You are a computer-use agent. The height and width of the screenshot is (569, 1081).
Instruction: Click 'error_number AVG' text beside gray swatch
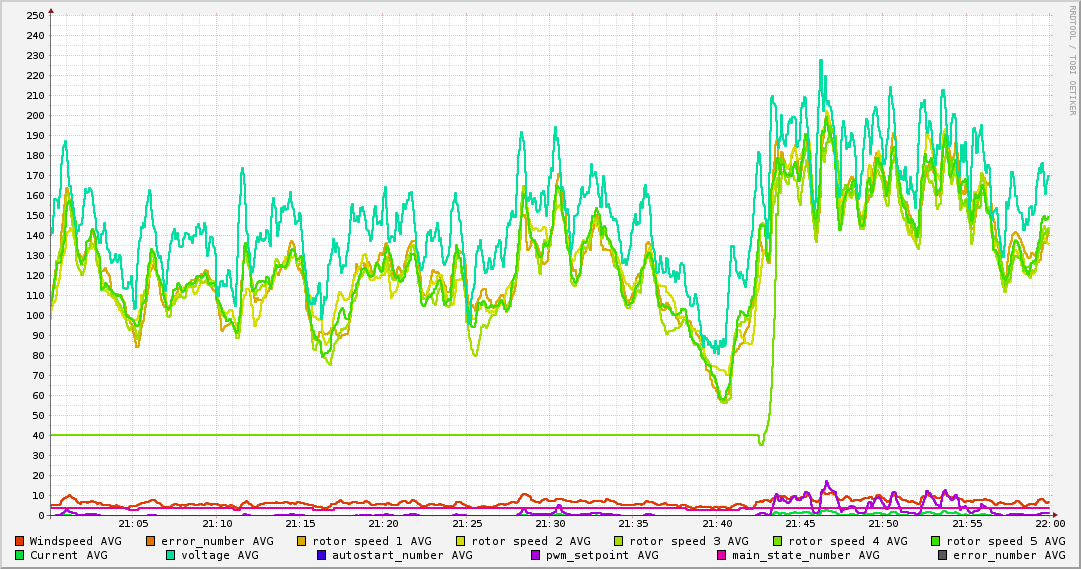(x=1009, y=555)
